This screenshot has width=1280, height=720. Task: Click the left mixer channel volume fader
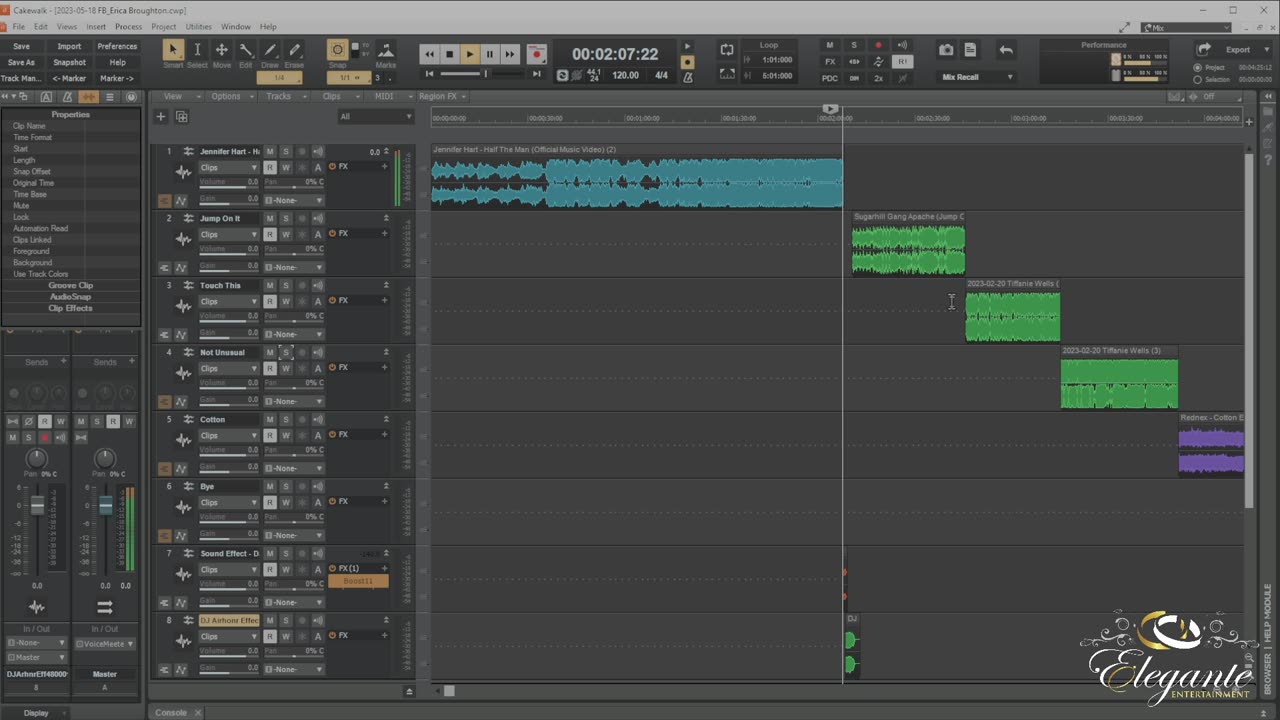(x=37, y=505)
